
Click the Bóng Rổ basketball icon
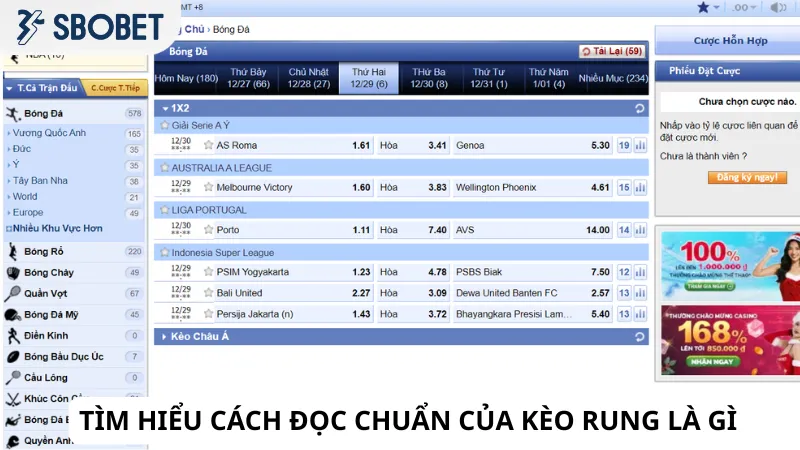[13, 252]
